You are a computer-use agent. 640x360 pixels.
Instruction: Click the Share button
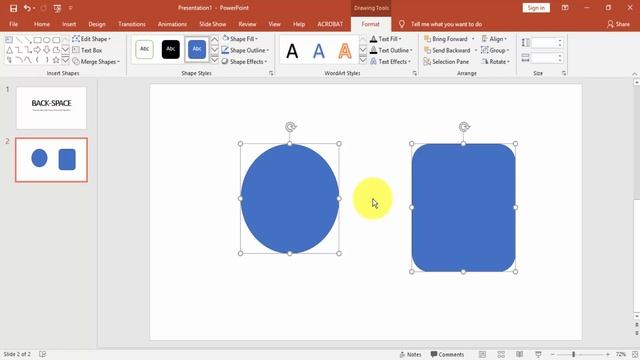click(618, 24)
